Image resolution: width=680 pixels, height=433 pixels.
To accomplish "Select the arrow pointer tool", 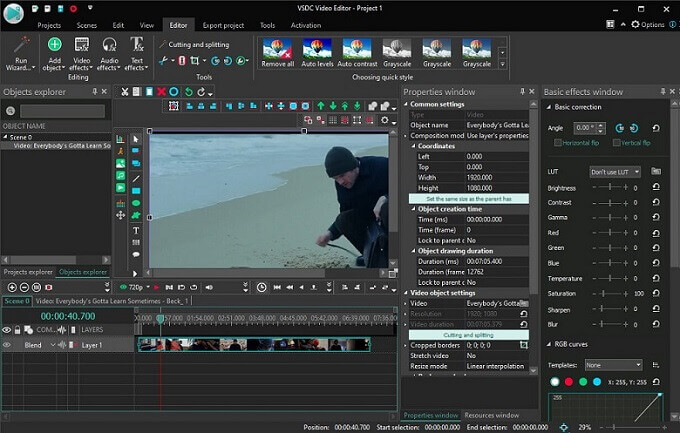I will tap(136, 139).
